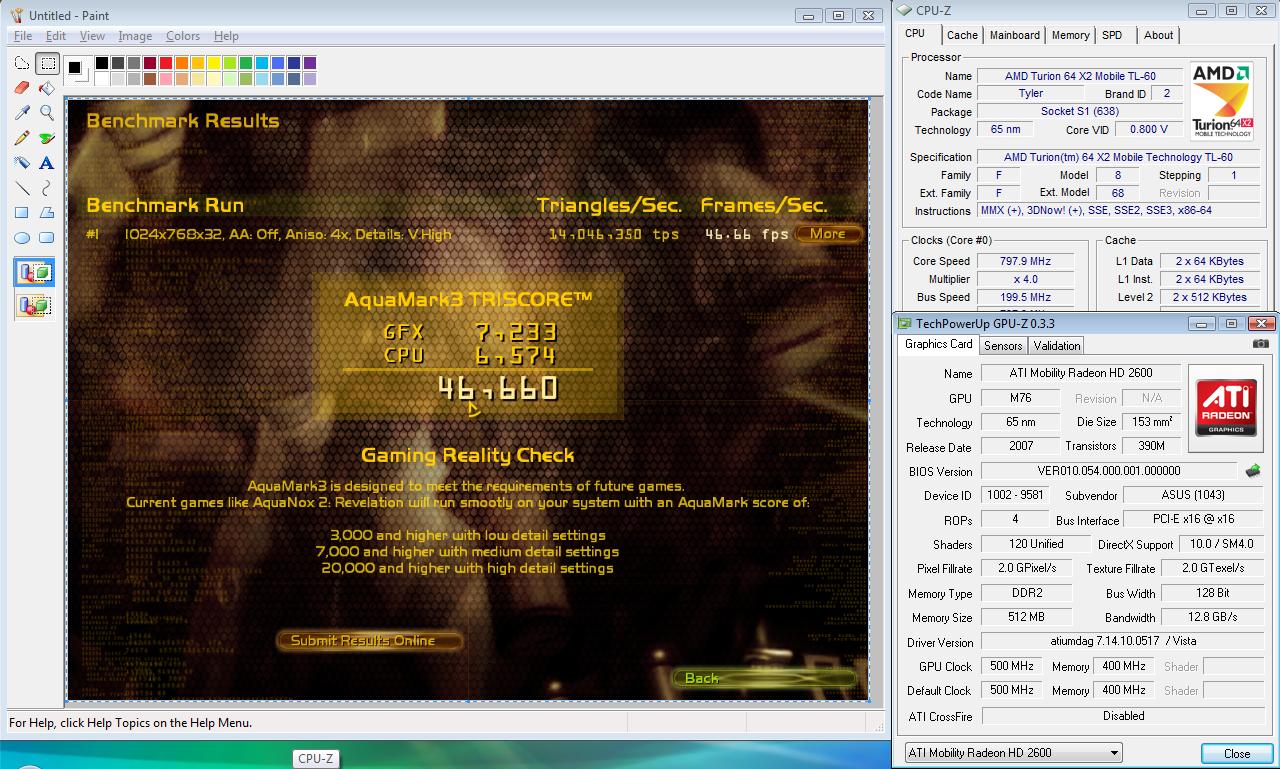Click the CPU-Z title bar icon

point(905,10)
